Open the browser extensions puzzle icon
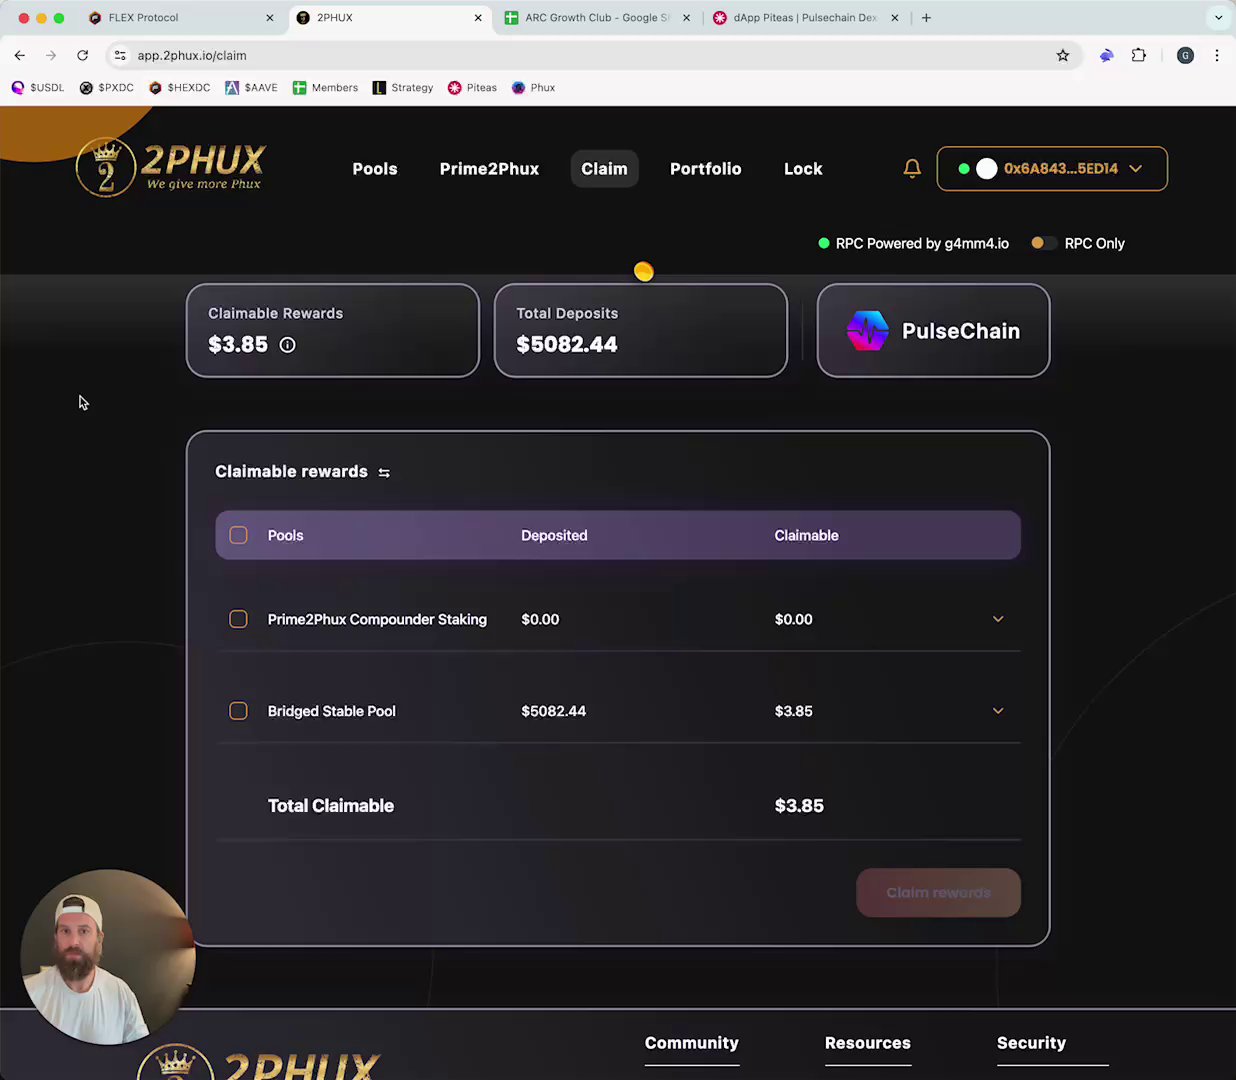The image size is (1236, 1080). [x=1138, y=55]
